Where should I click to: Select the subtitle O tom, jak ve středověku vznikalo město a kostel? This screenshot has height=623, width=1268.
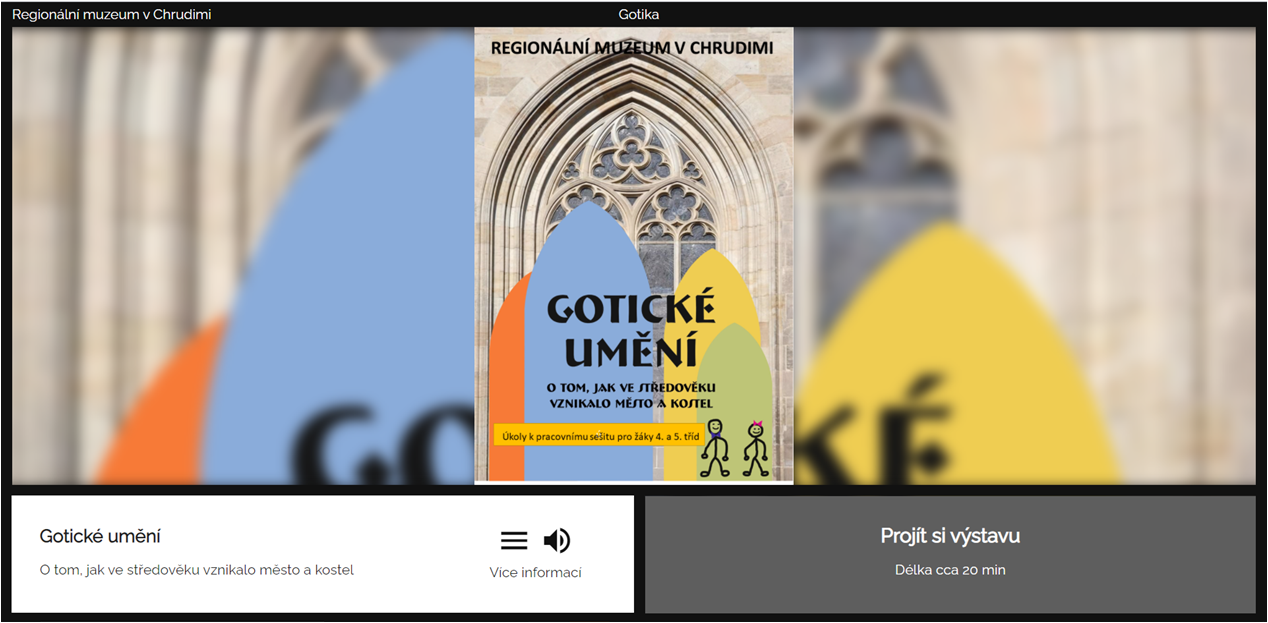[197, 570]
